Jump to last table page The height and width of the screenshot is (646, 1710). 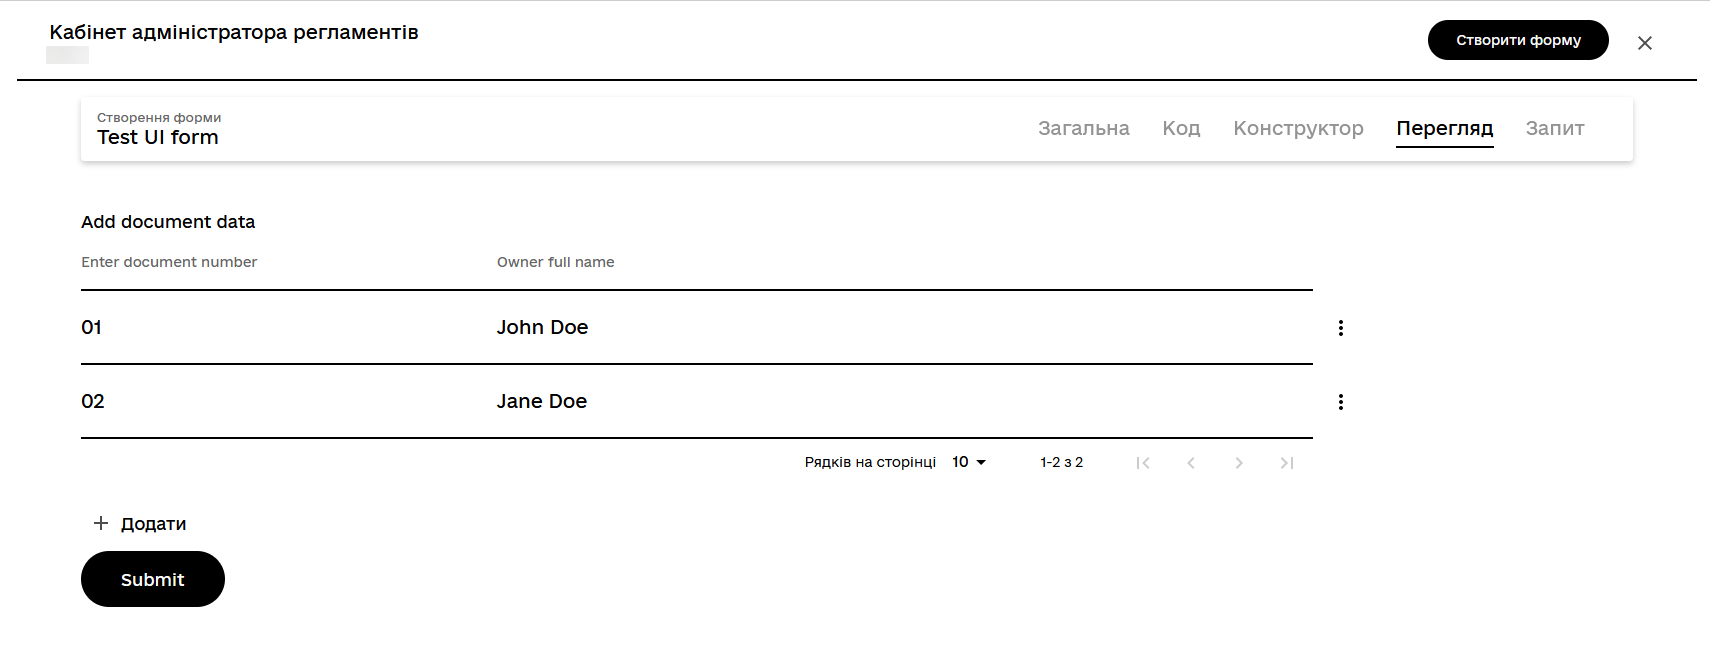coord(1287,463)
